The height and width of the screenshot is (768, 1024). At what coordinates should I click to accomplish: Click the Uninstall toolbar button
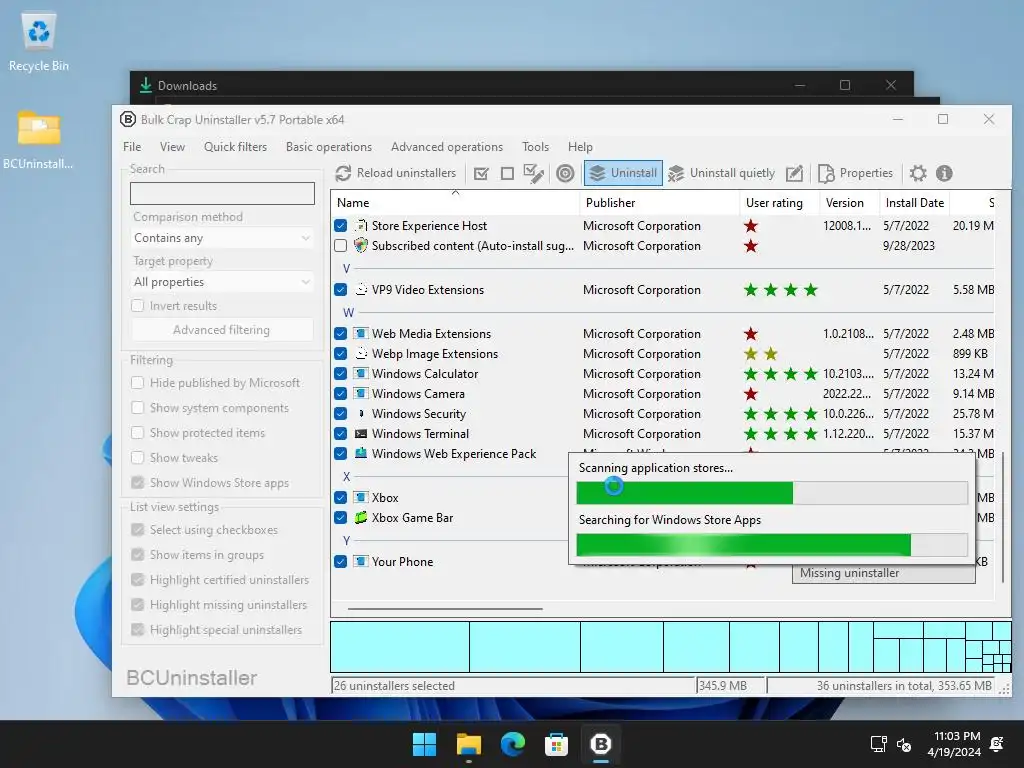tap(623, 173)
